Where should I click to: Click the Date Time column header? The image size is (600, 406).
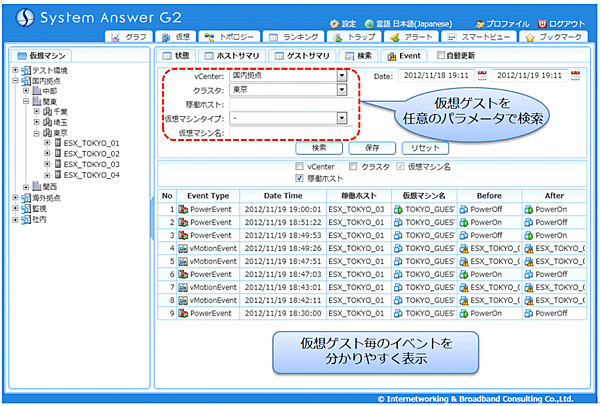coord(283,196)
